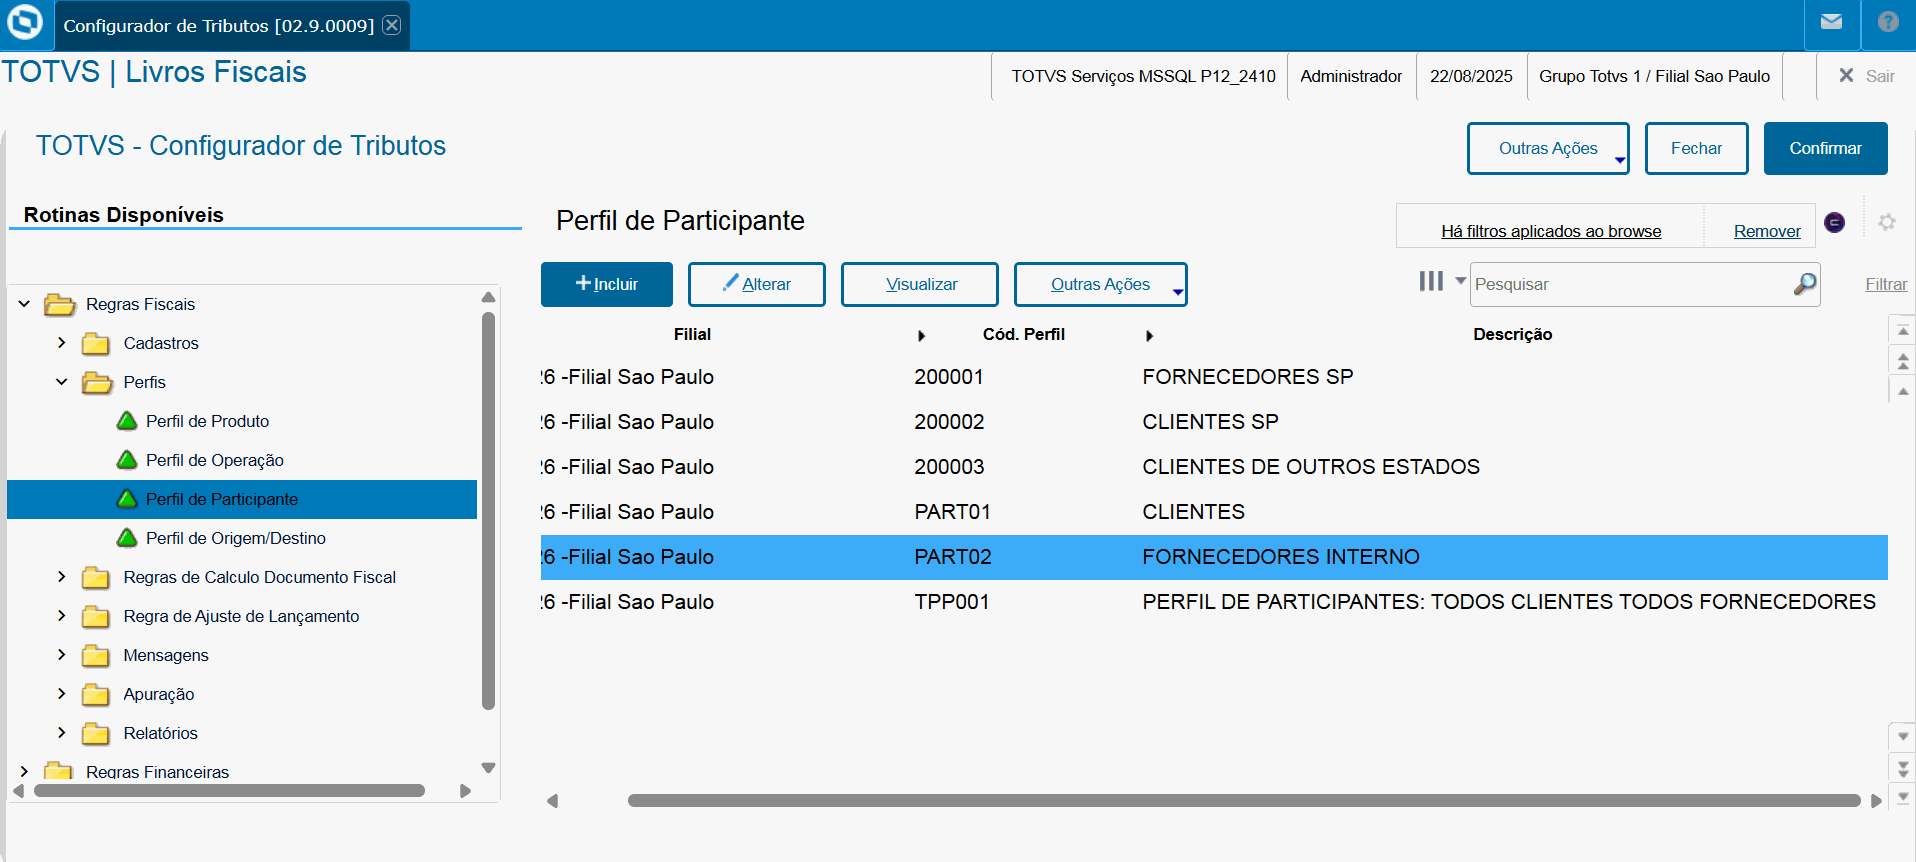Sort by the Descrição column header
The image size is (1916, 862).
(x=1512, y=334)
